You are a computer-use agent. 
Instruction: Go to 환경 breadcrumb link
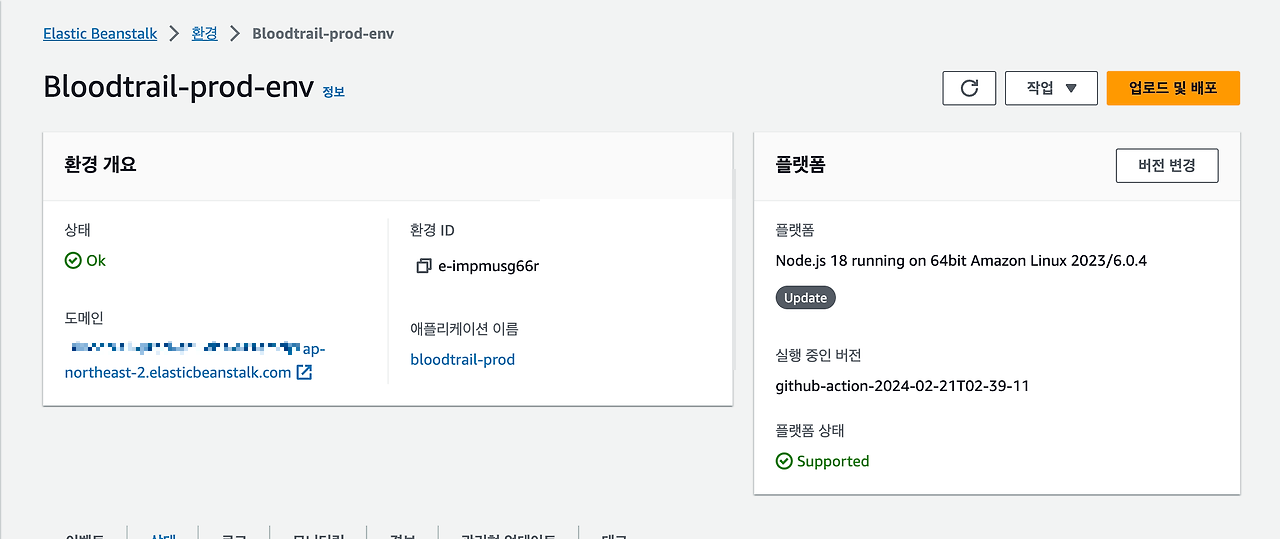pyautogui.click(x=205, y=33)
